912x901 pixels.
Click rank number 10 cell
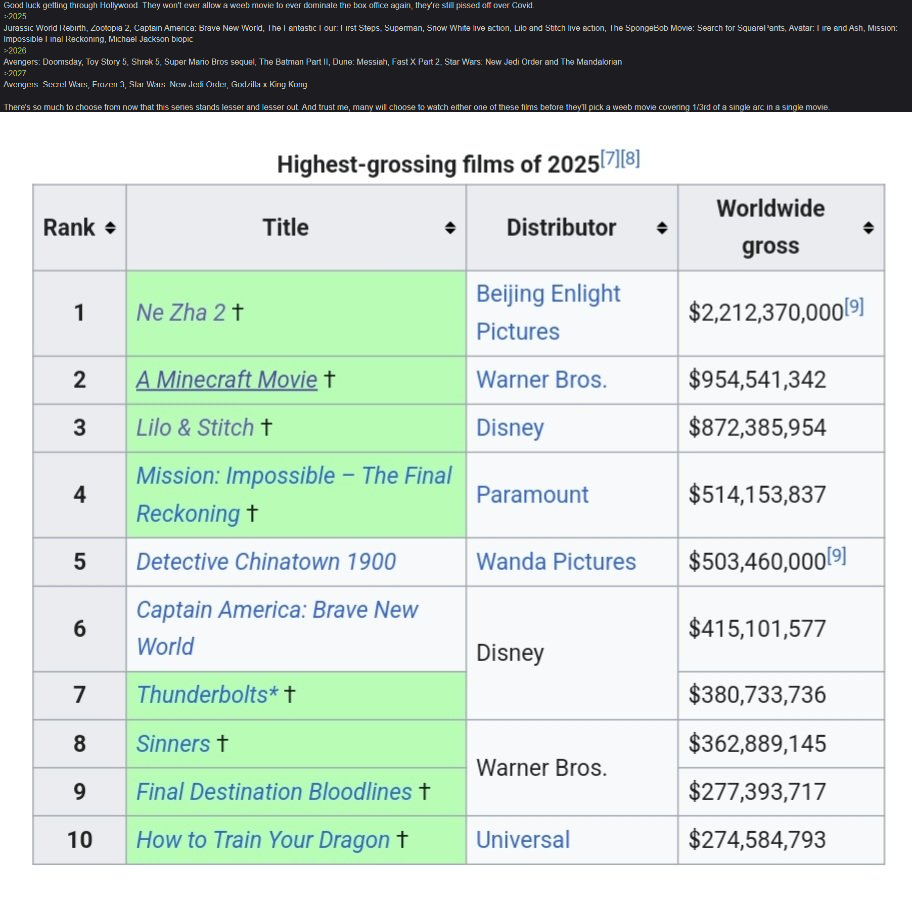[x=80, y=840]
